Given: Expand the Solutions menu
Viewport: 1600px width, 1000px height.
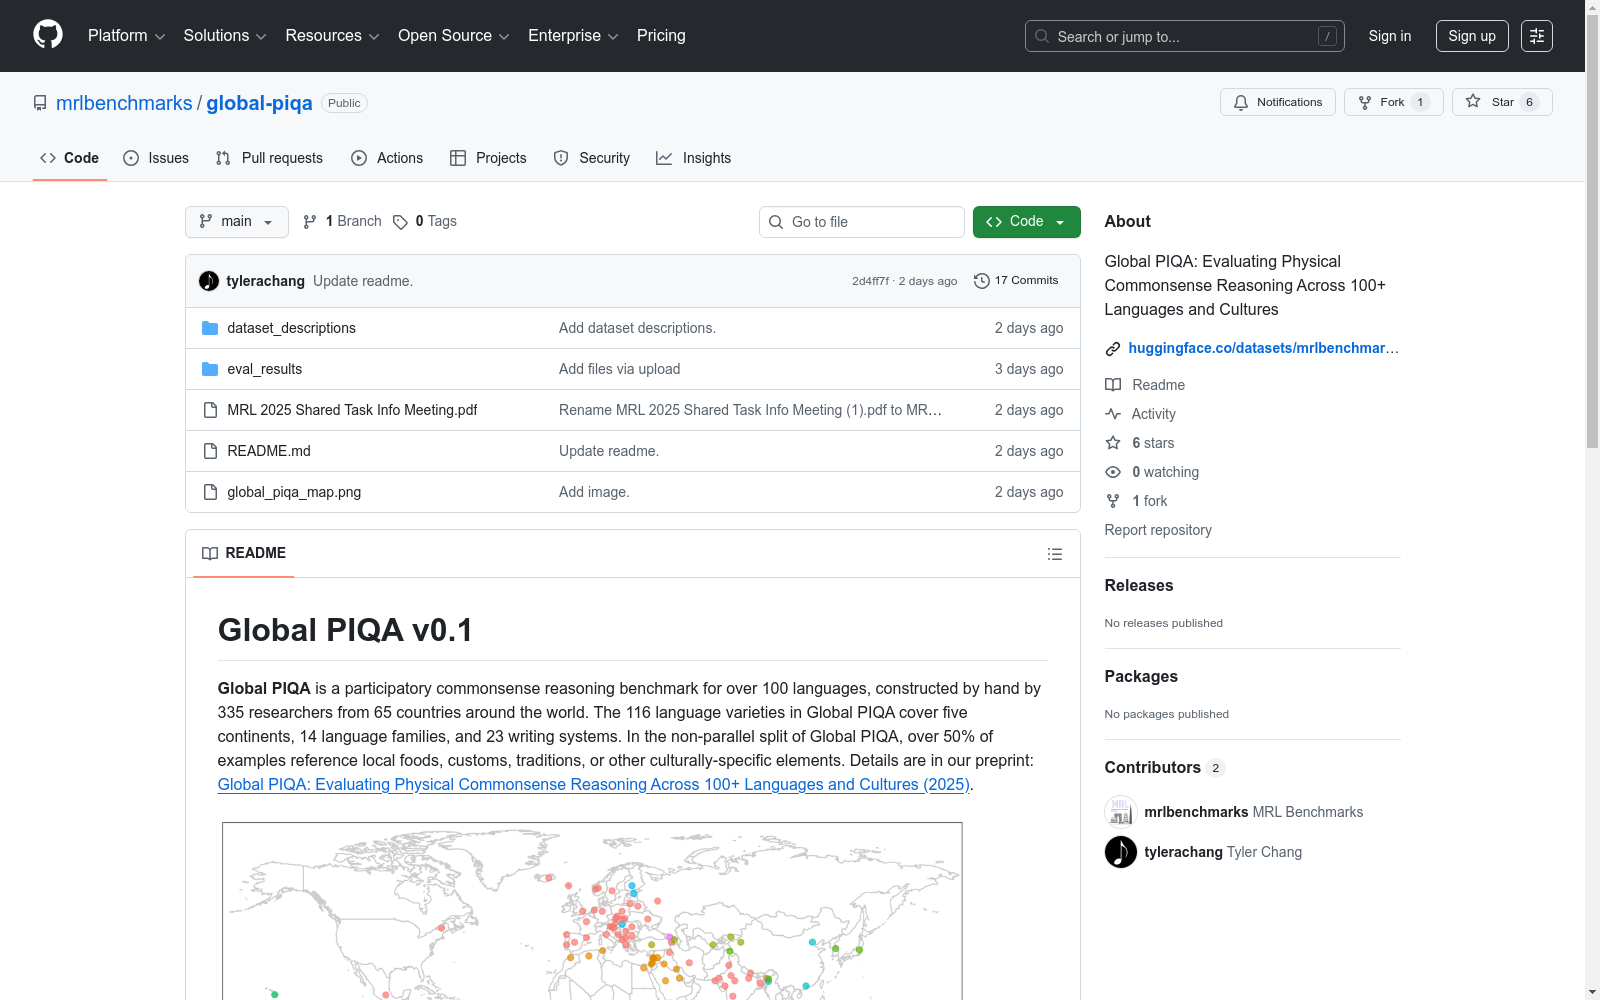Looking at the screenshot, I should [225, 35].
